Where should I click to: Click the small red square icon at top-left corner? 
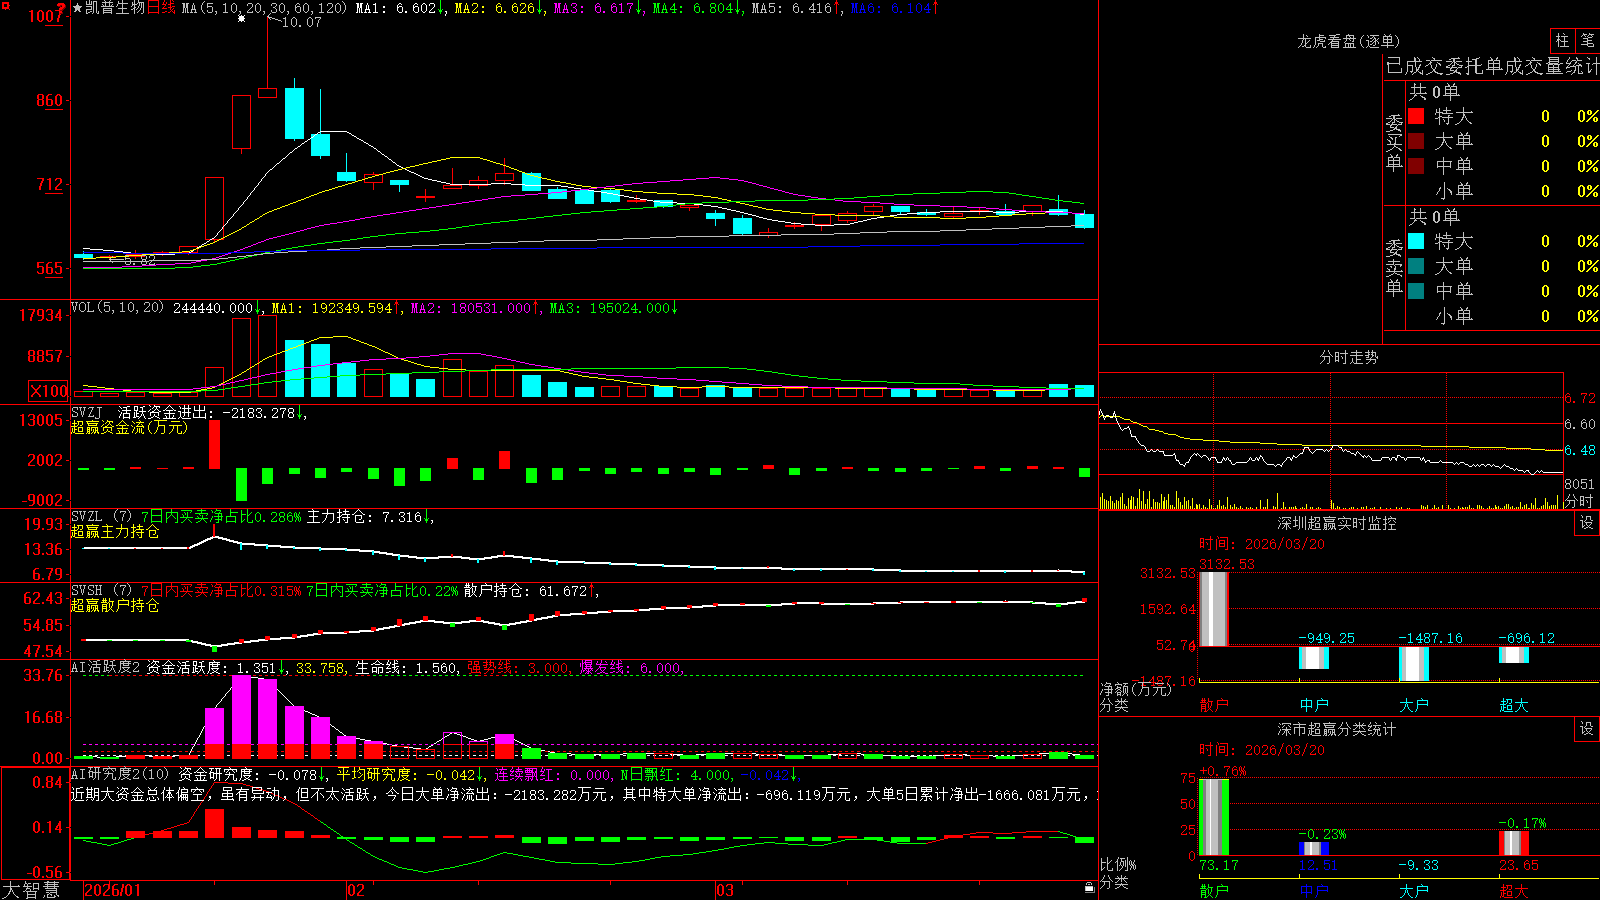[x=5, y=5]
